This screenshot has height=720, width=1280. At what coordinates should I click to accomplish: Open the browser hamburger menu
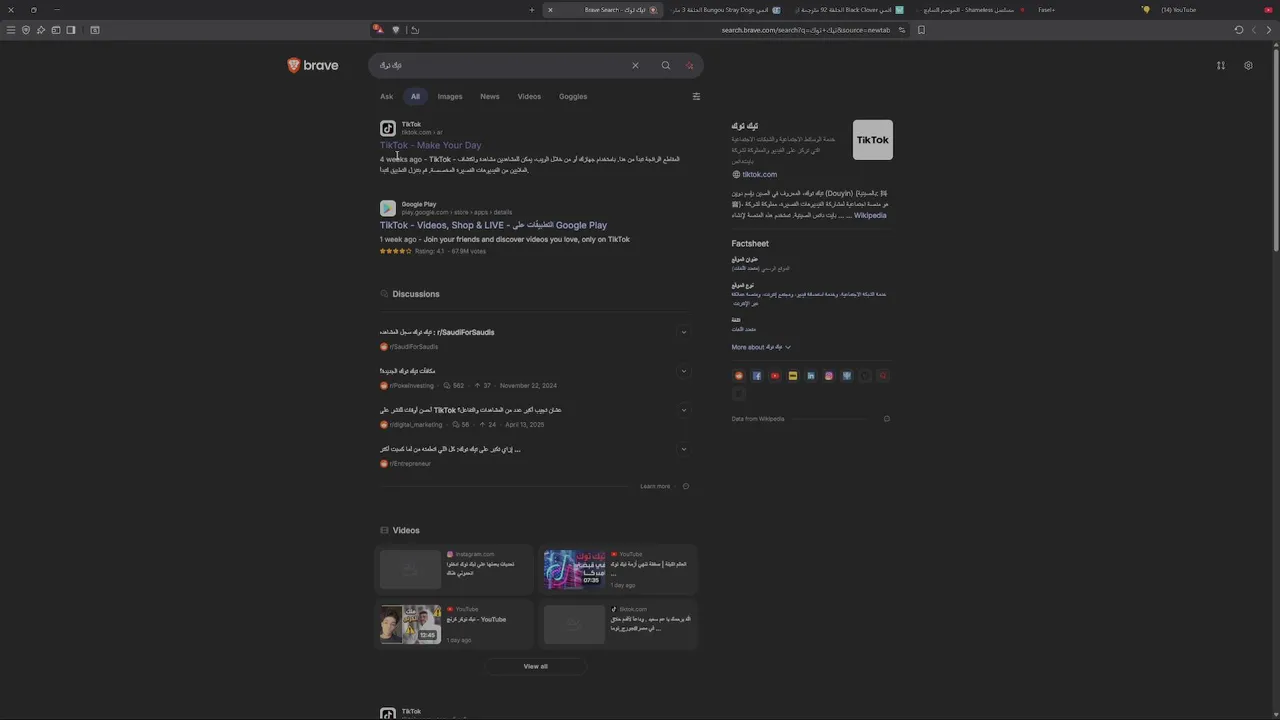[x=11, y=30]
